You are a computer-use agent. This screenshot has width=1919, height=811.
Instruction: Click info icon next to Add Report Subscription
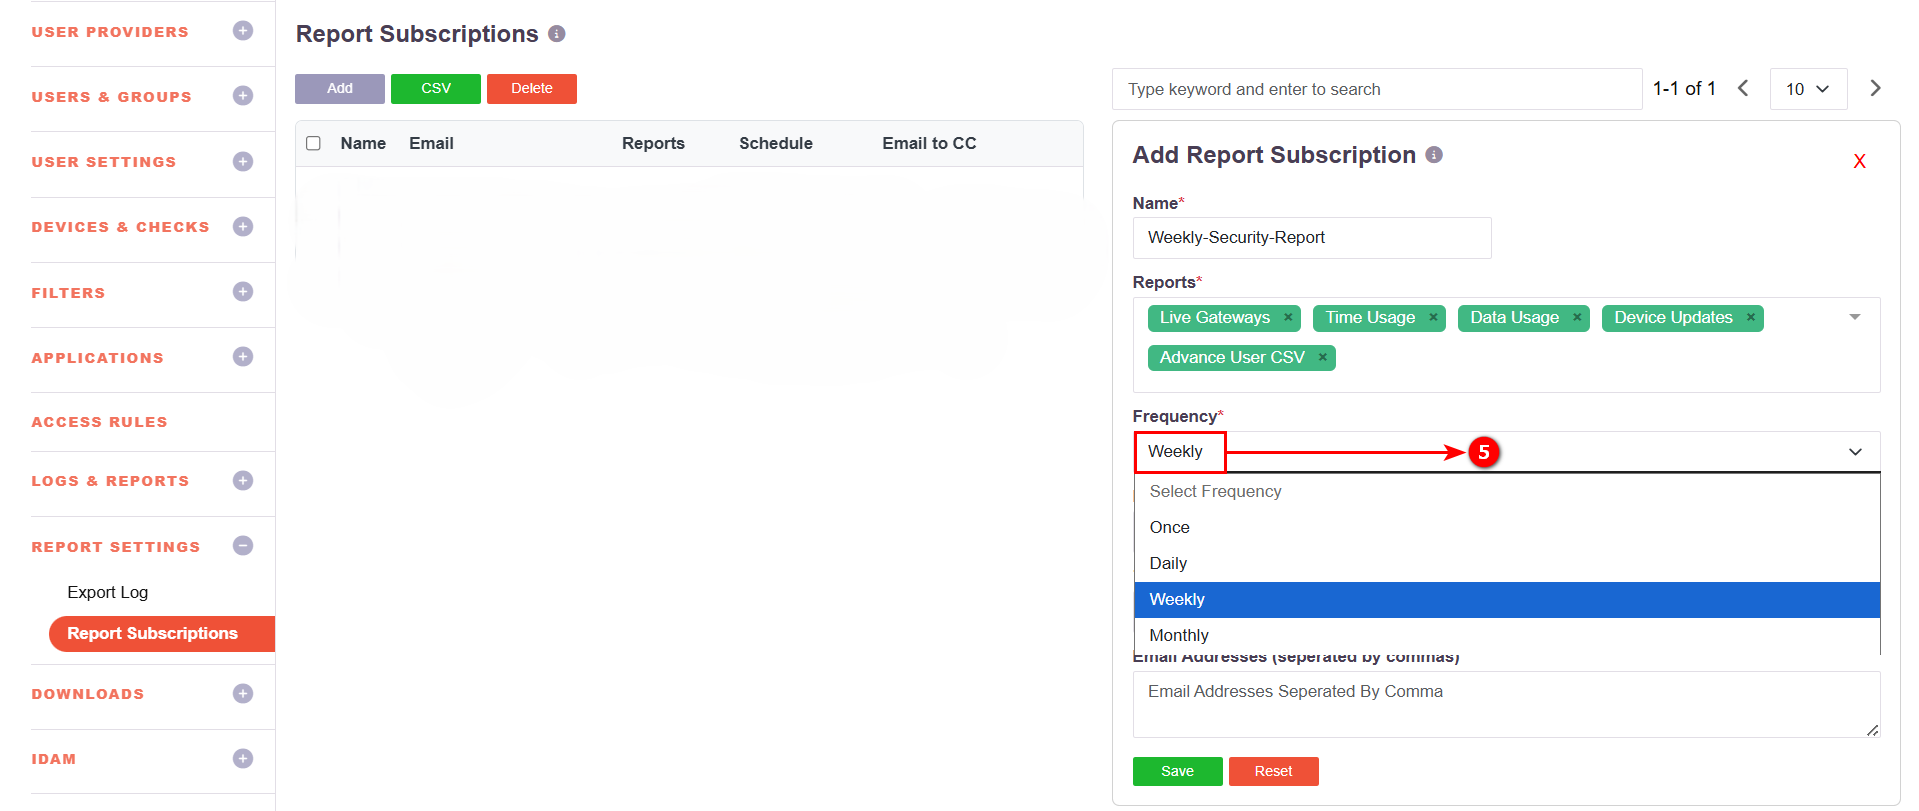1434,155
